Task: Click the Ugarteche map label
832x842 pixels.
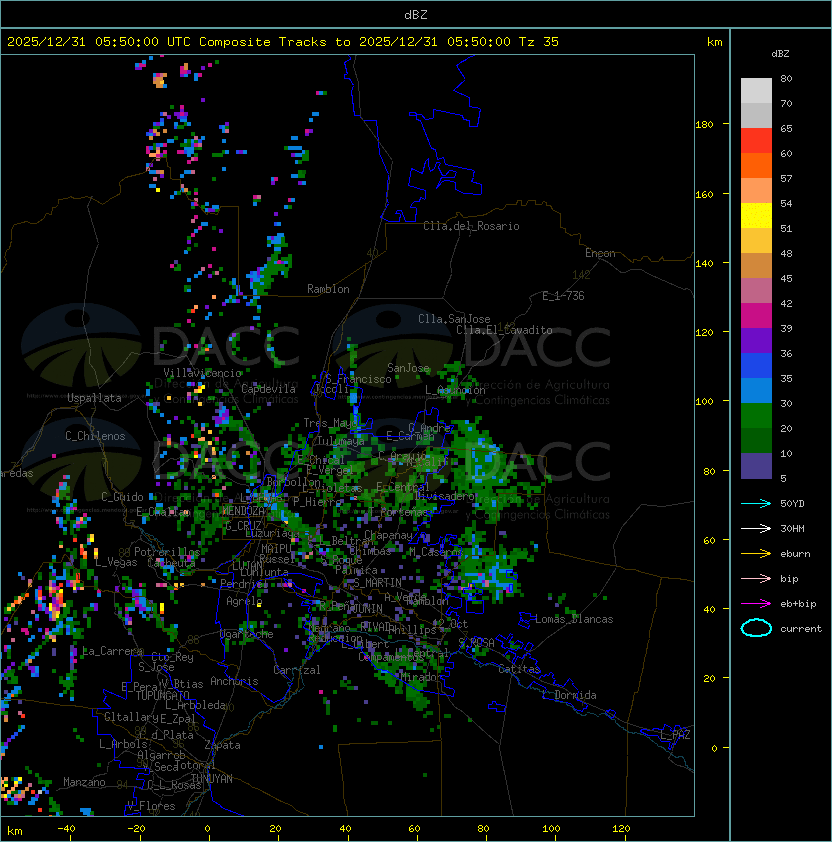Action: pyautogui.click(x=247, y=634)
